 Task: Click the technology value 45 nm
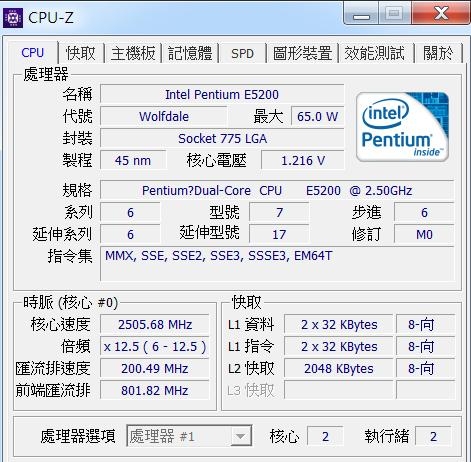pyautogui.click(x=133, y=160)
